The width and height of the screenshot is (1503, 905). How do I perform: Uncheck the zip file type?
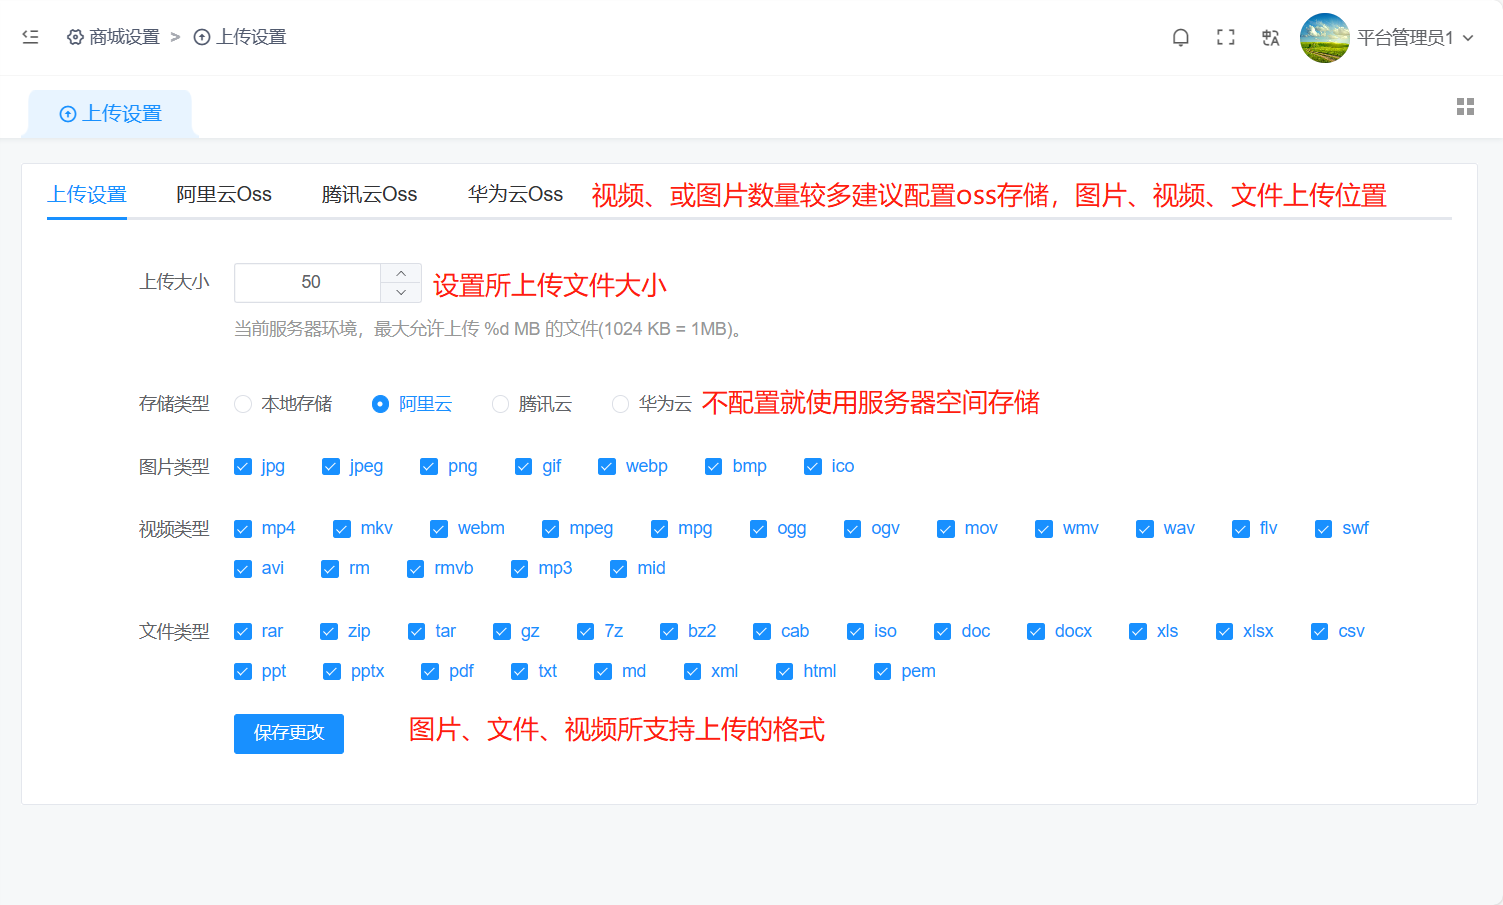coord(329,632)
